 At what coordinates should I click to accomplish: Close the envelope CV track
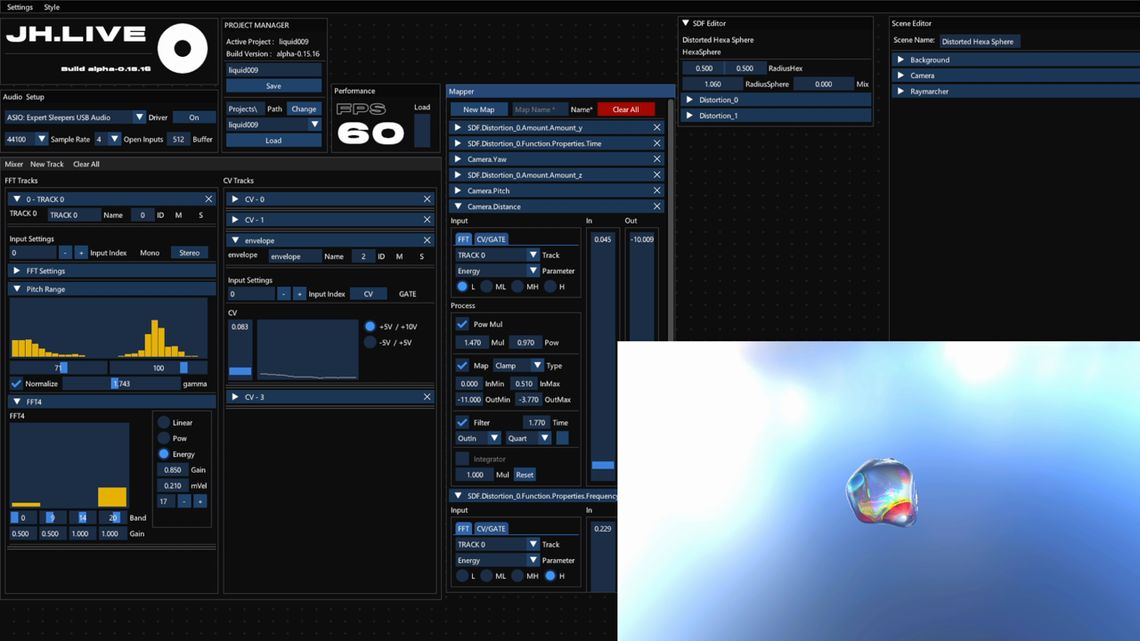click(427, 240)
